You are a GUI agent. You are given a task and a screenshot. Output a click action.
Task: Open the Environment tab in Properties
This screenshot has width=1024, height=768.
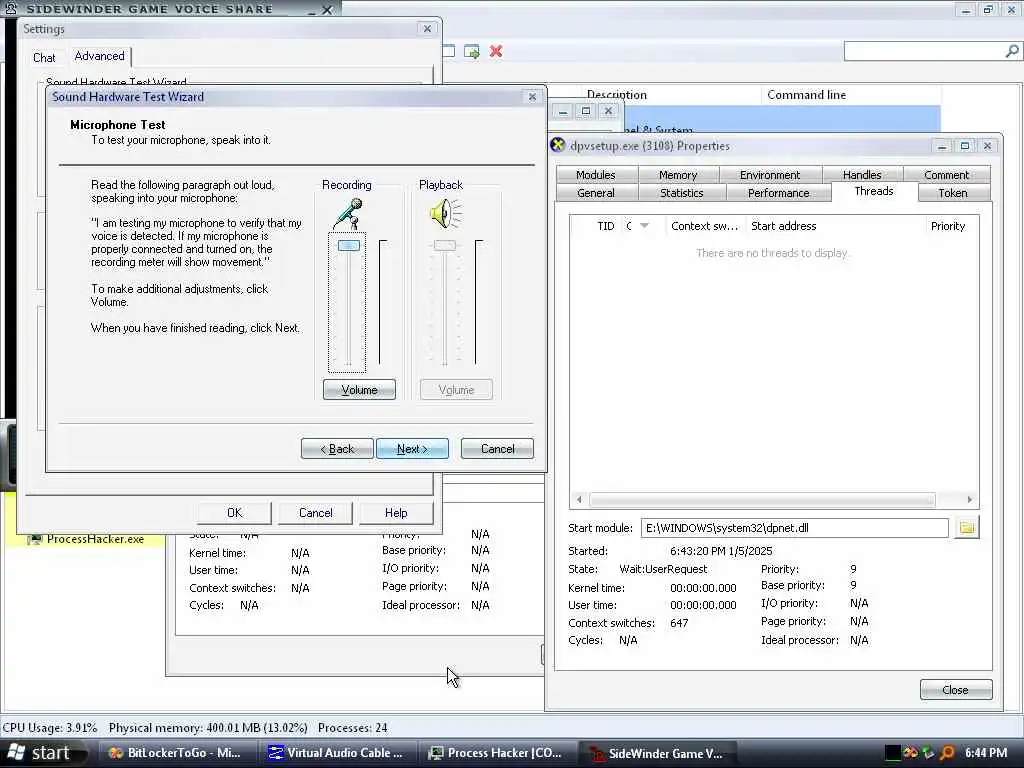pyautogui.click(x=770, y=175)
